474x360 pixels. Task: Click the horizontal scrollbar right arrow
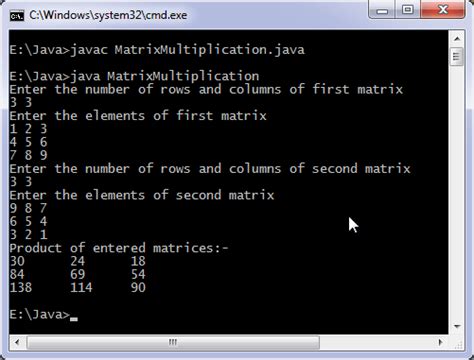tap(440, 342)
